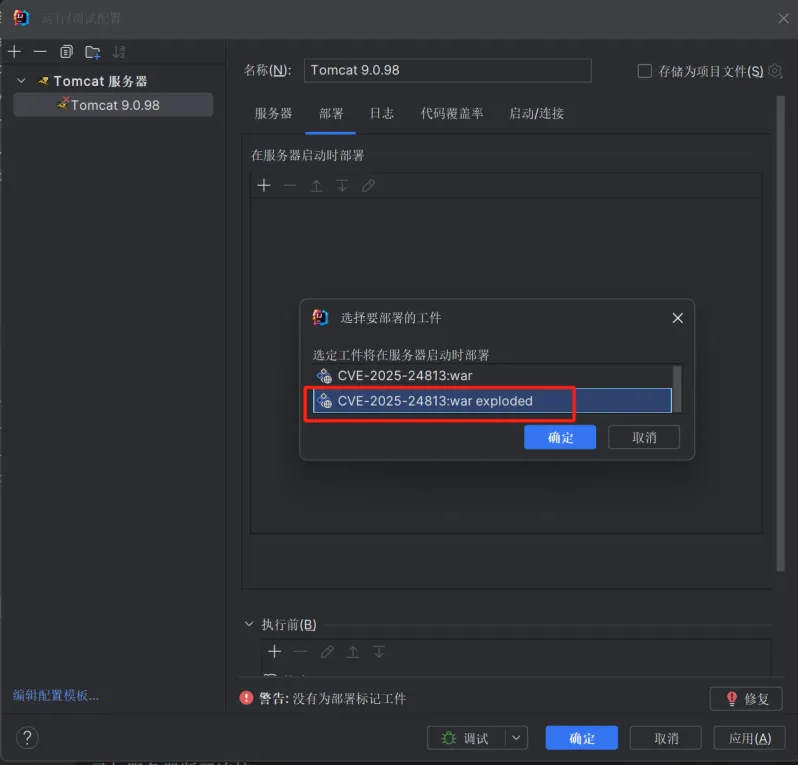Click artifact icon beside CVE-2025-24813:war
This screenshot has width=798, height=765.
click(324, 376)
